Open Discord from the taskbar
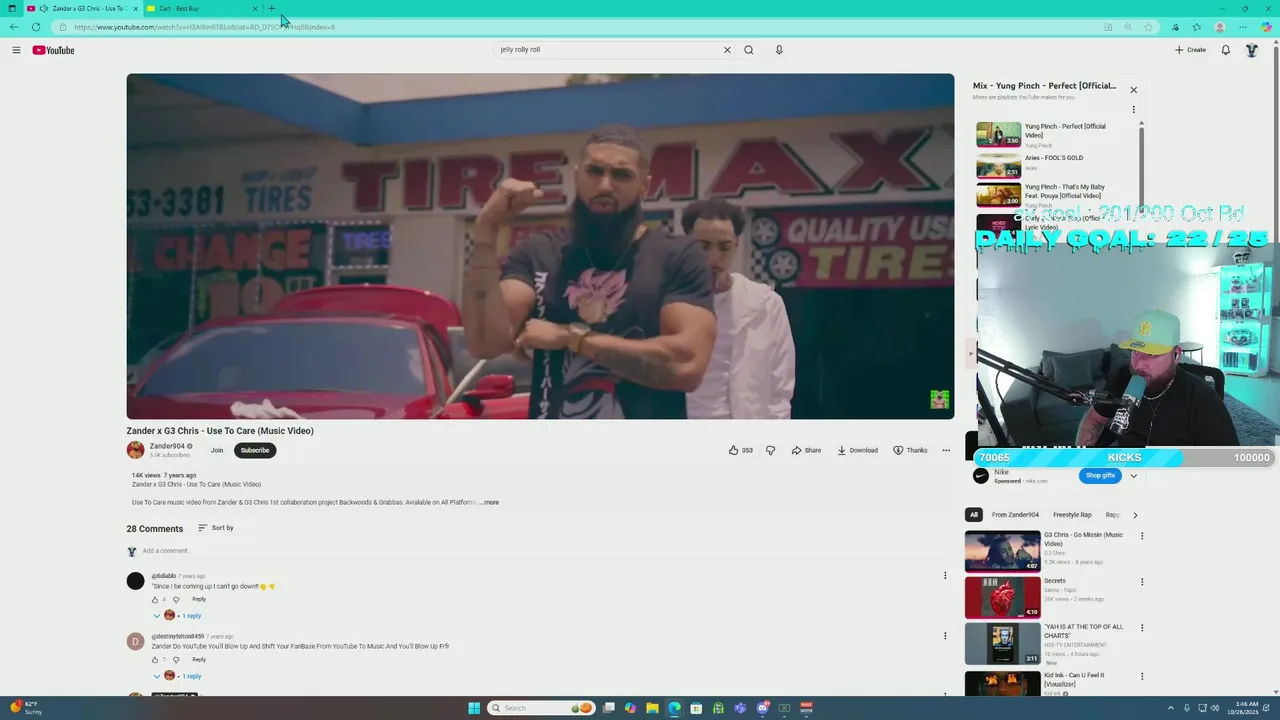1280x720 pixels. 762,708
